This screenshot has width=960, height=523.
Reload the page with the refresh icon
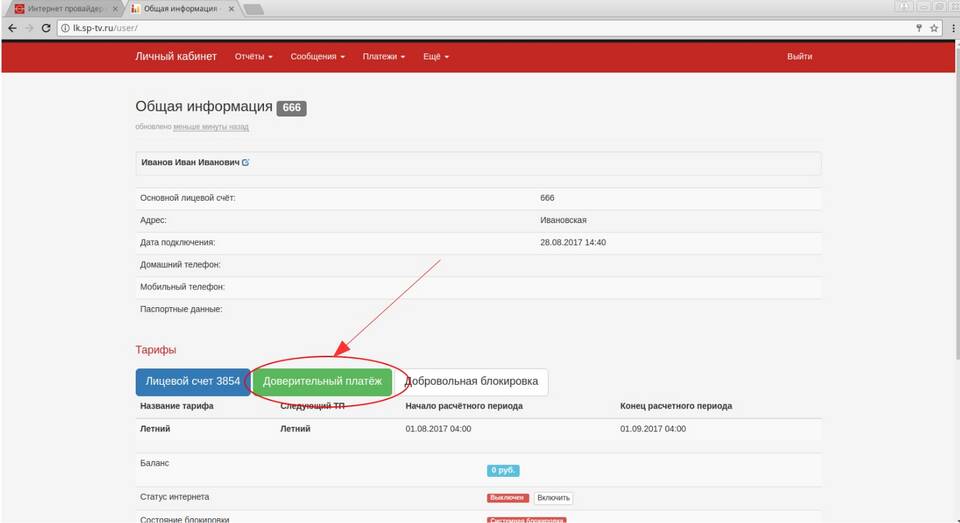47,28
